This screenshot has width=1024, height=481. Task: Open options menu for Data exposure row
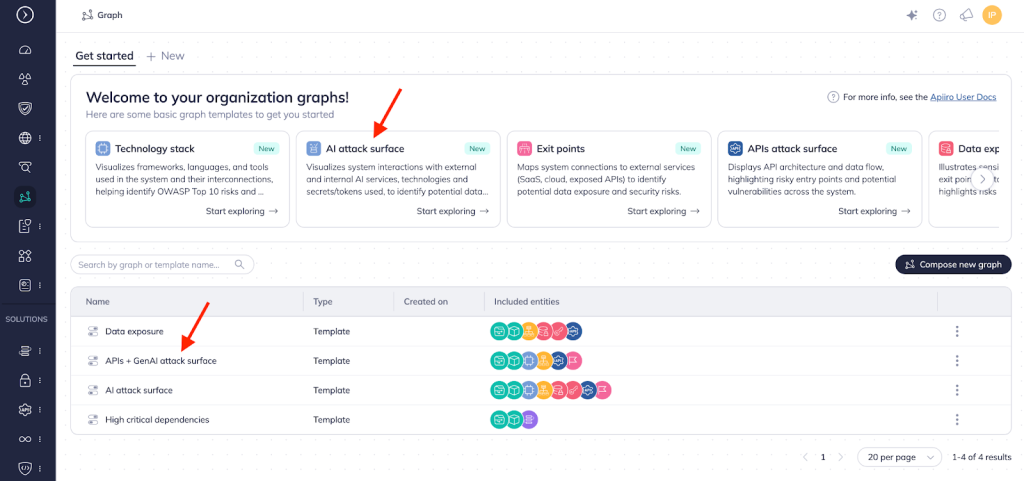point(957,331)
